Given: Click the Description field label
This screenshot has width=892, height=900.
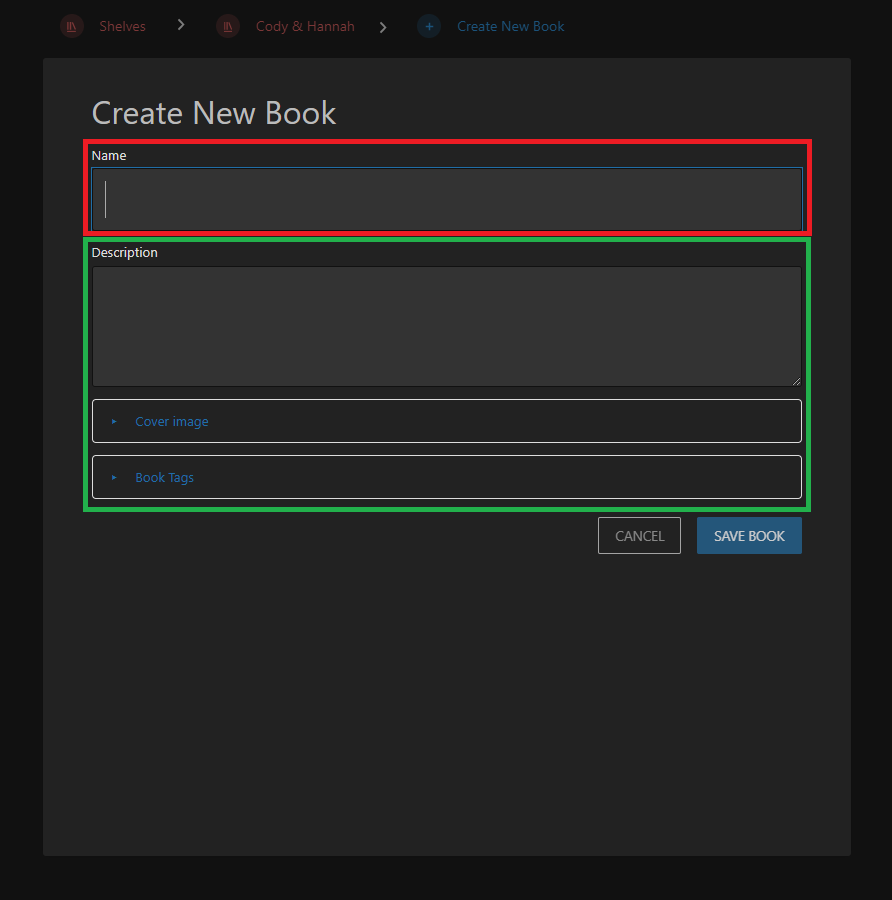Looking at the screenshot, I should point(125,253).
